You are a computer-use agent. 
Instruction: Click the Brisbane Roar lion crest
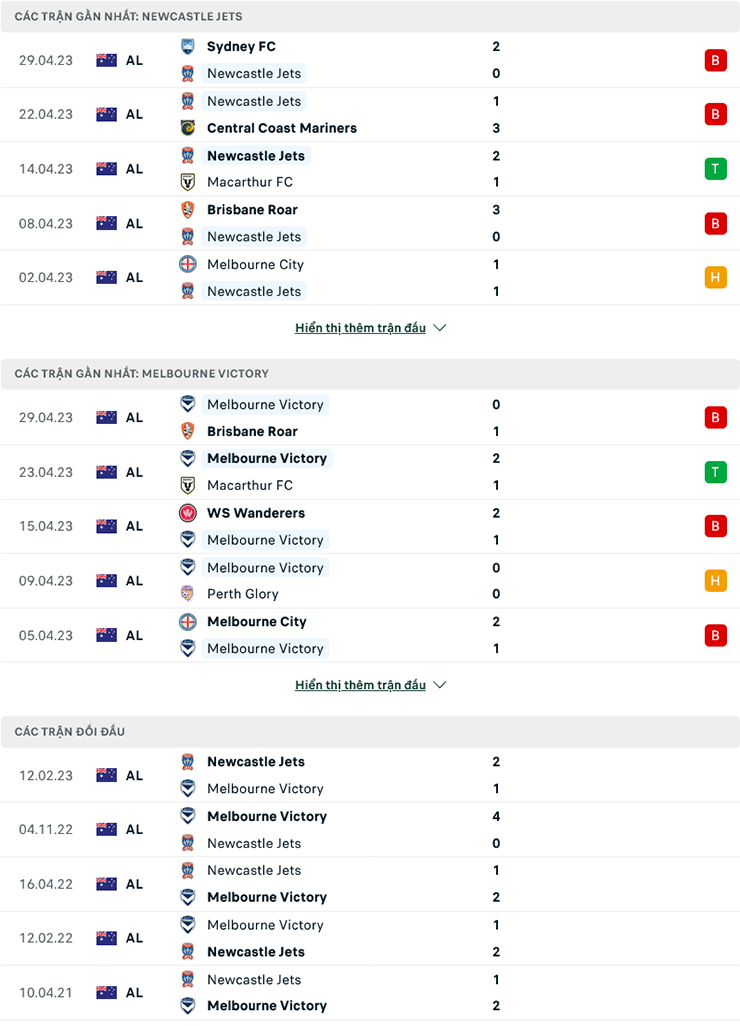[x=190, y=210]
